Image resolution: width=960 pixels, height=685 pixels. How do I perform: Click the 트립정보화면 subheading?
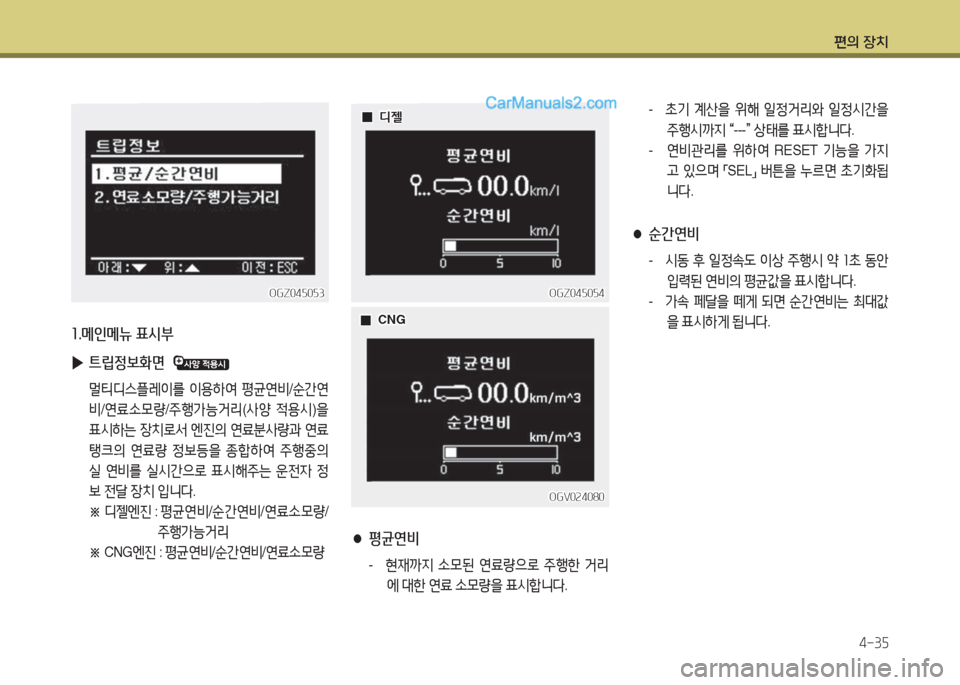[127, 363]
